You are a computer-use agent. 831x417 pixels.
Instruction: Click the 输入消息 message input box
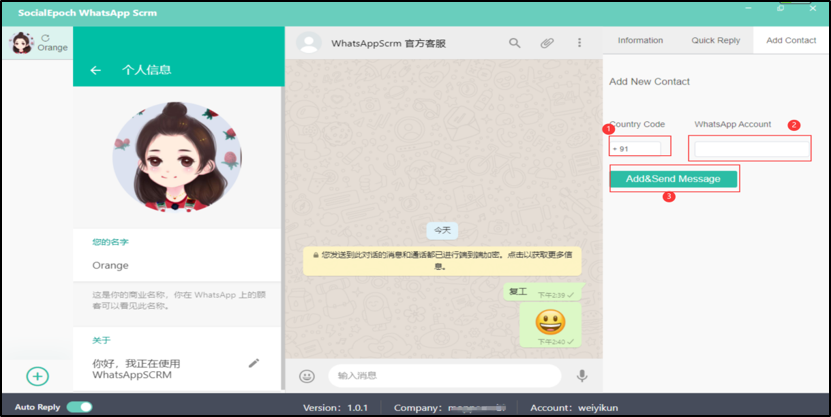click(444, 376)
